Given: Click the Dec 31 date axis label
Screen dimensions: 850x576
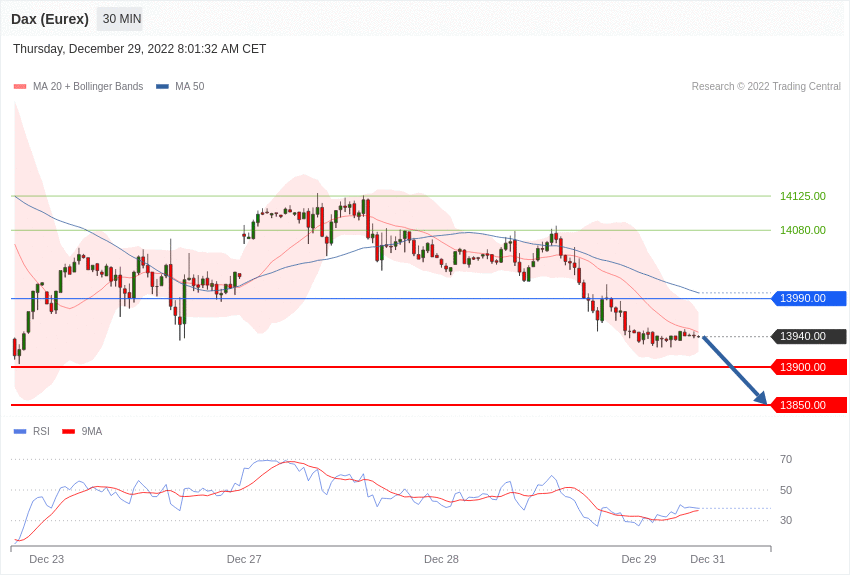Looking at the screenshot, I should pos(707,559).
